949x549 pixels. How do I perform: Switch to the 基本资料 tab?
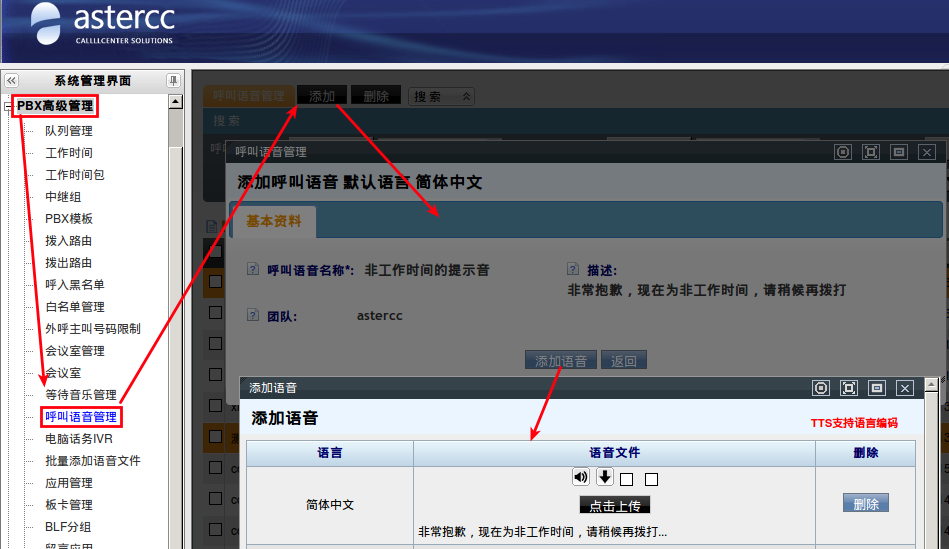(273, 221)
